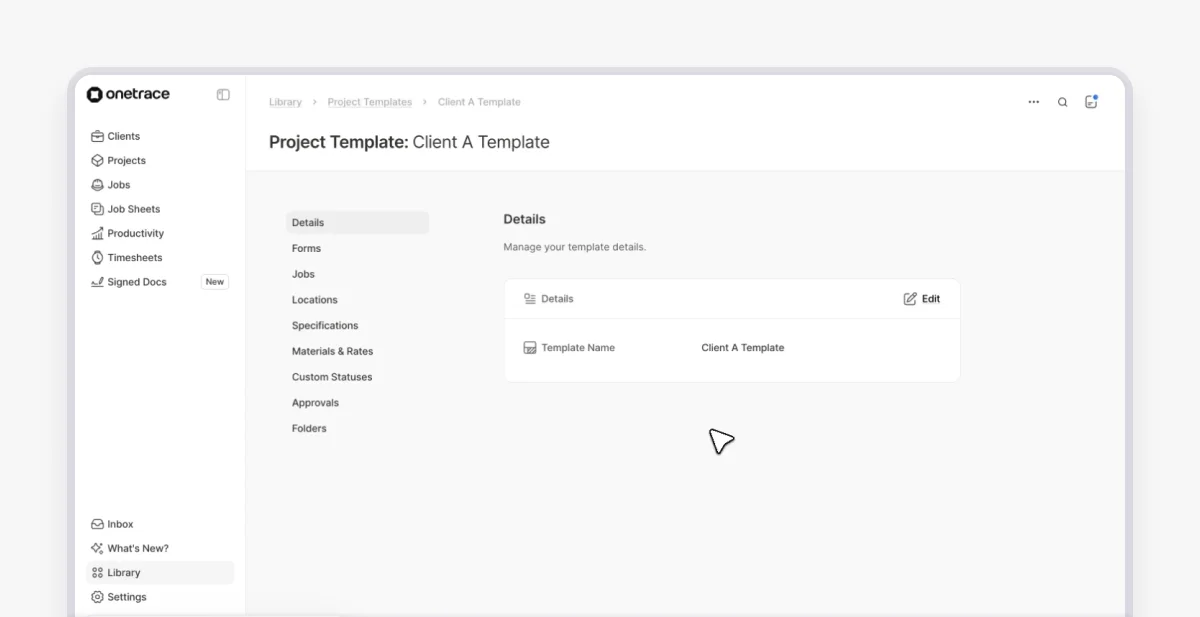Open the onetrace logo home button
This screenshot has height=617, width=1200.
click(x=128, y=93)
